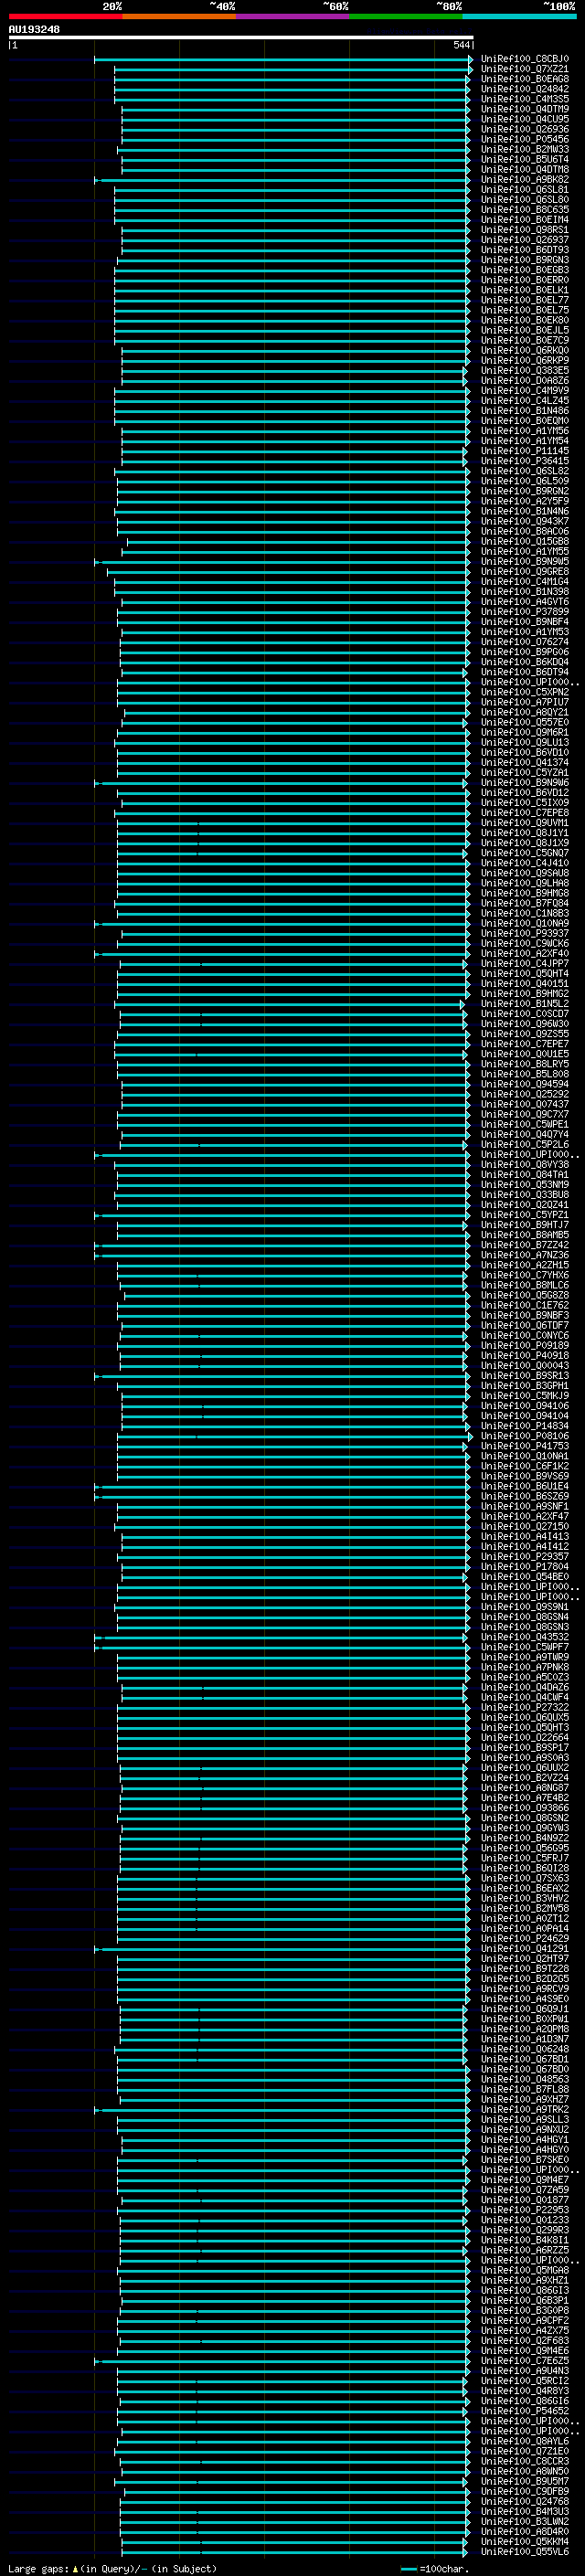The height and width of the screenshot is (2576, 585).
Task: Select the UniRef100_Q53NM9 label
Action: 524,1184
